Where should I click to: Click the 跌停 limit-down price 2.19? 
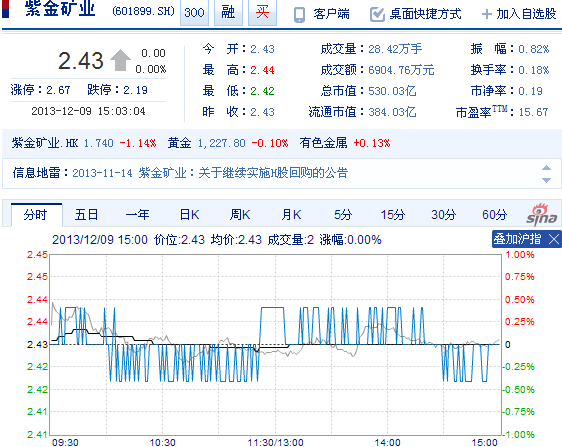point(135,90)
